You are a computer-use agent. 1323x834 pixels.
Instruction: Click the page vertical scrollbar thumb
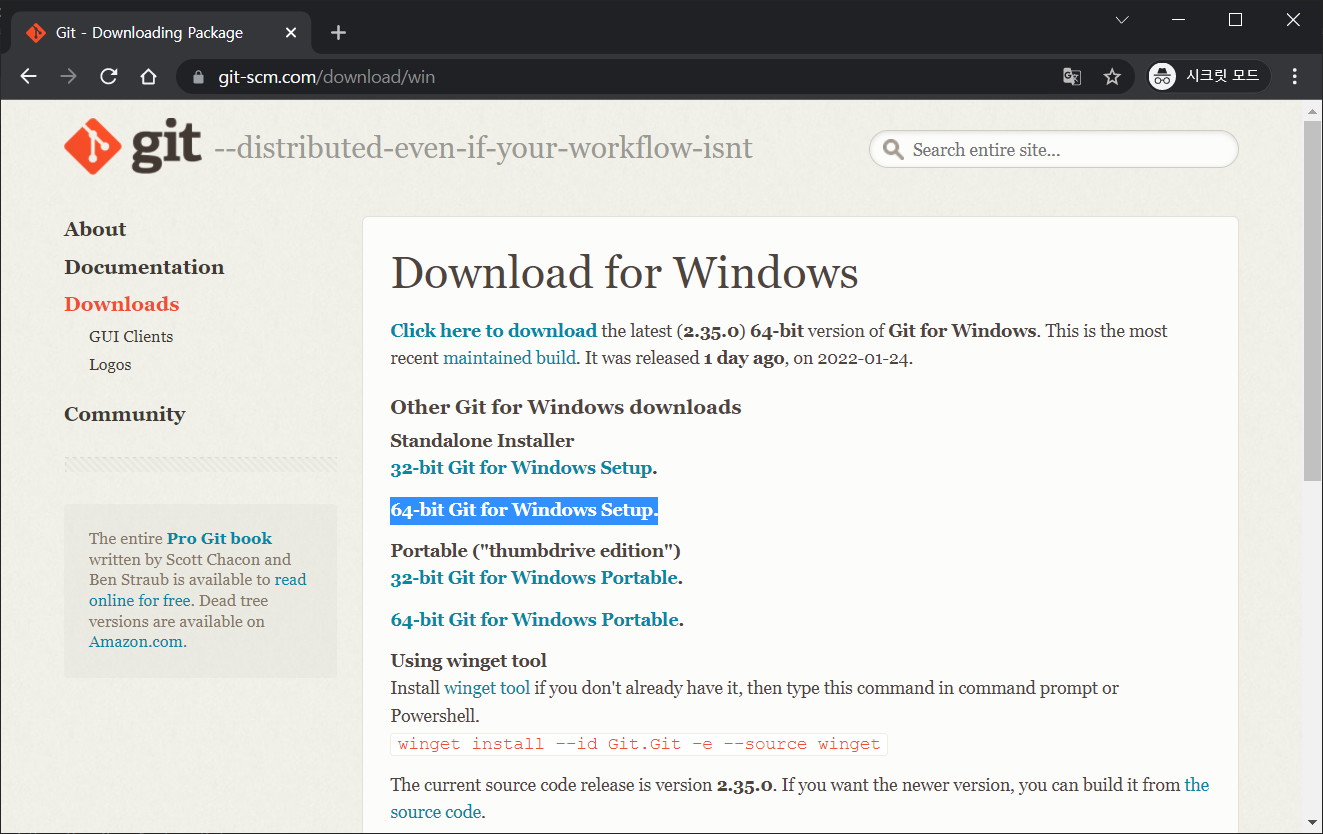pyautogui.click(x=1312, y=300)
